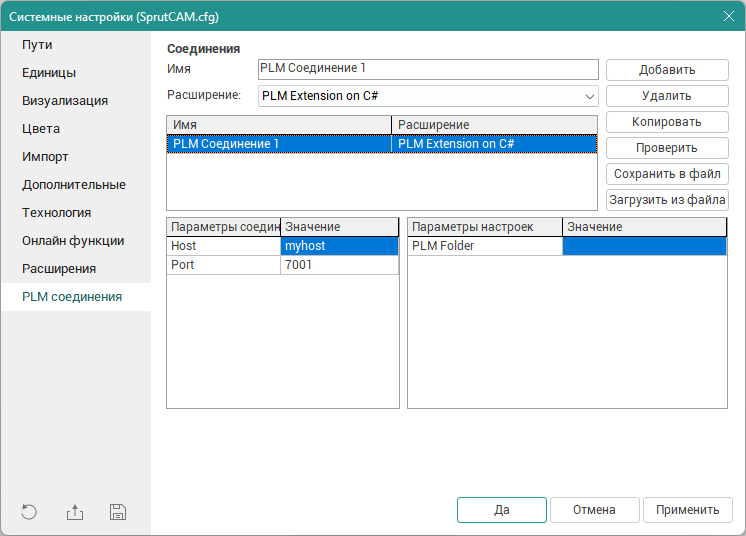
Task: Select Онлайн функции in the sidebar
Action: [73, 241]
